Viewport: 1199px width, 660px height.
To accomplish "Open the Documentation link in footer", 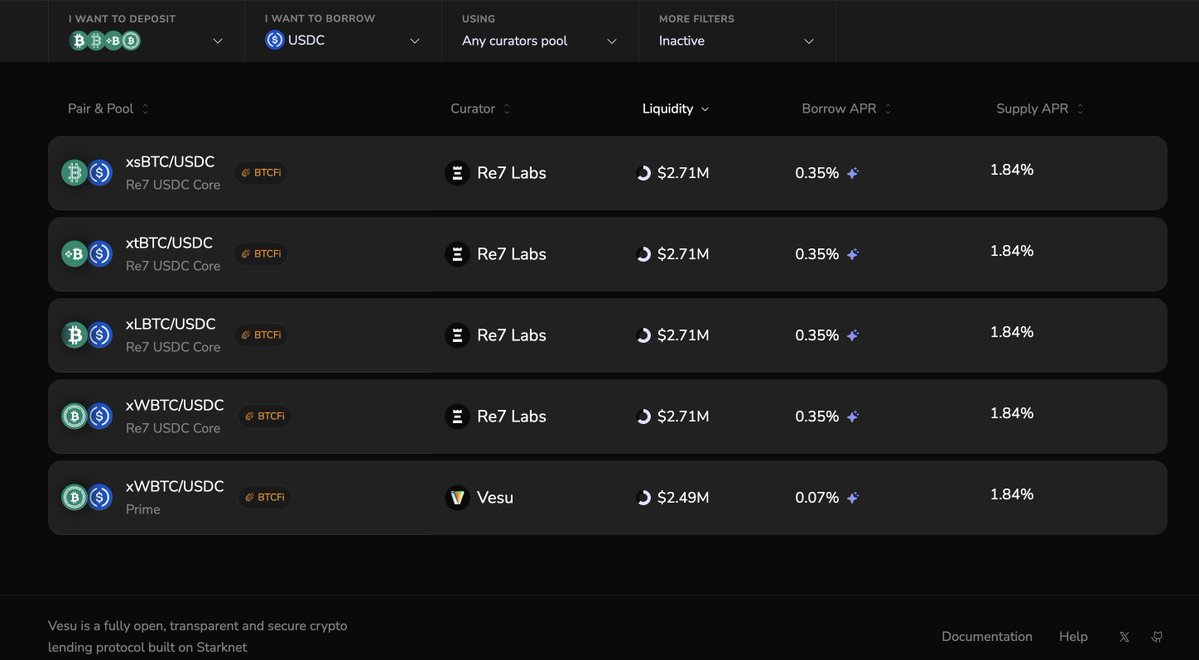I will pos(986,637).
